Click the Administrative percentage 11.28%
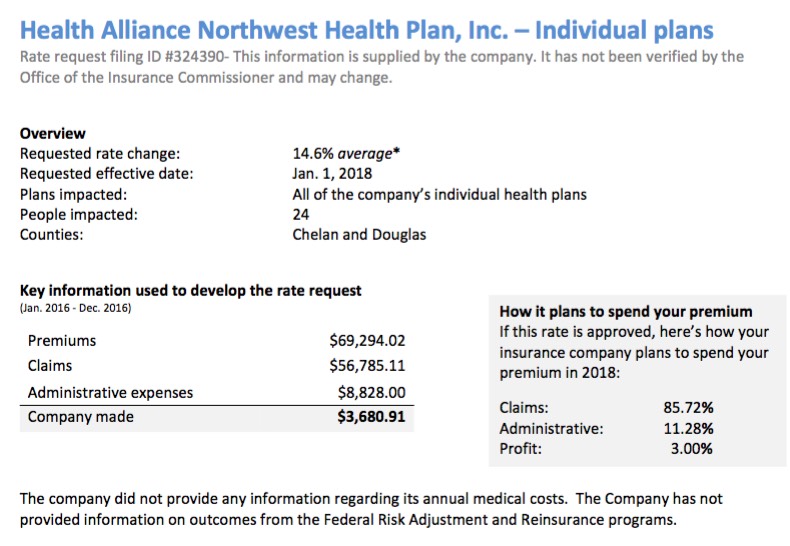790x546 pixels. pos(687,428)
